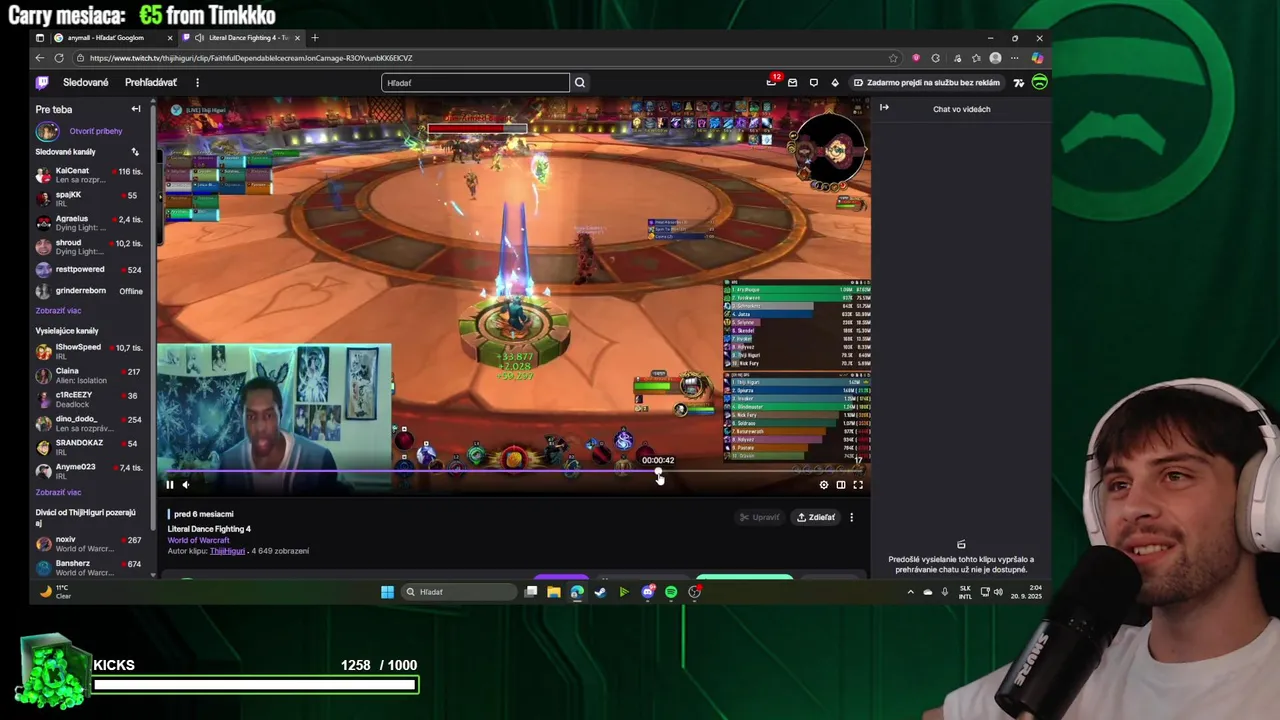The height and width of the screenshot is (720, 1280).
Task: Open clip options three-dot menu
Action: pyautogui.click(x=852, y=517)
